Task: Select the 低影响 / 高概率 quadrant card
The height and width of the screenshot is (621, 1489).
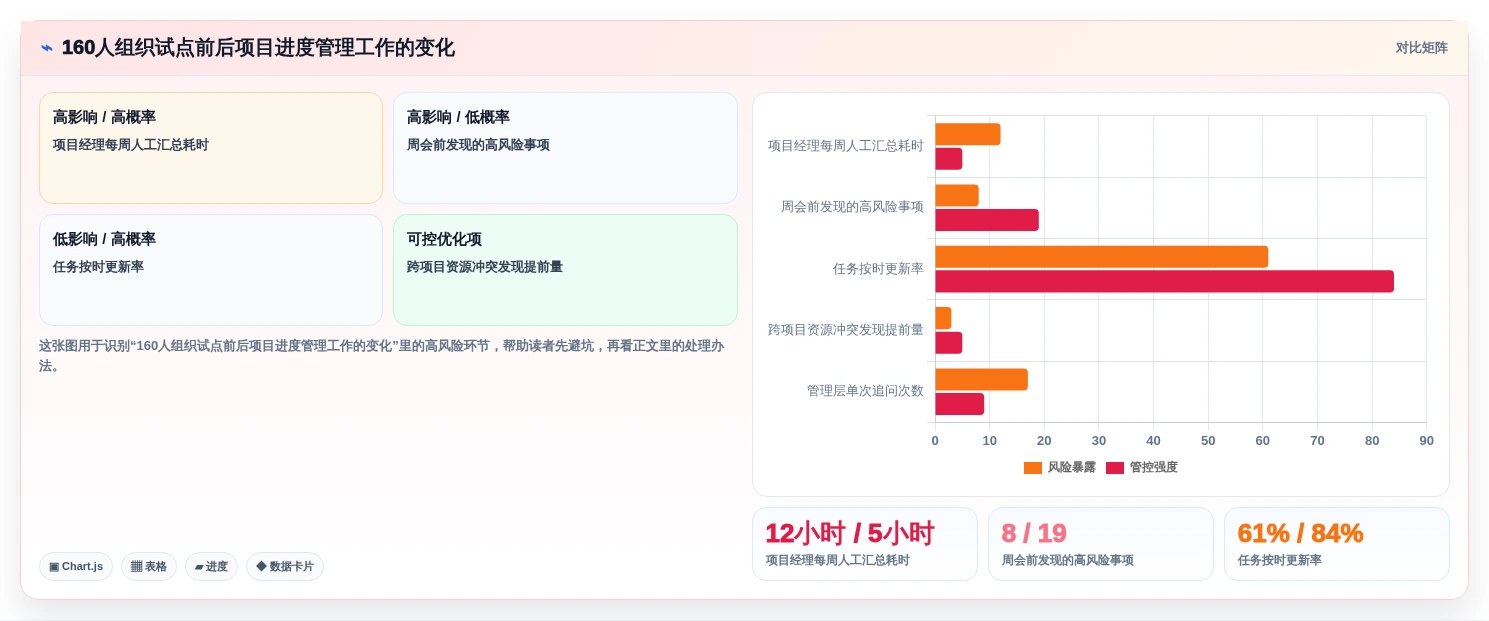Action: [211, 270]
